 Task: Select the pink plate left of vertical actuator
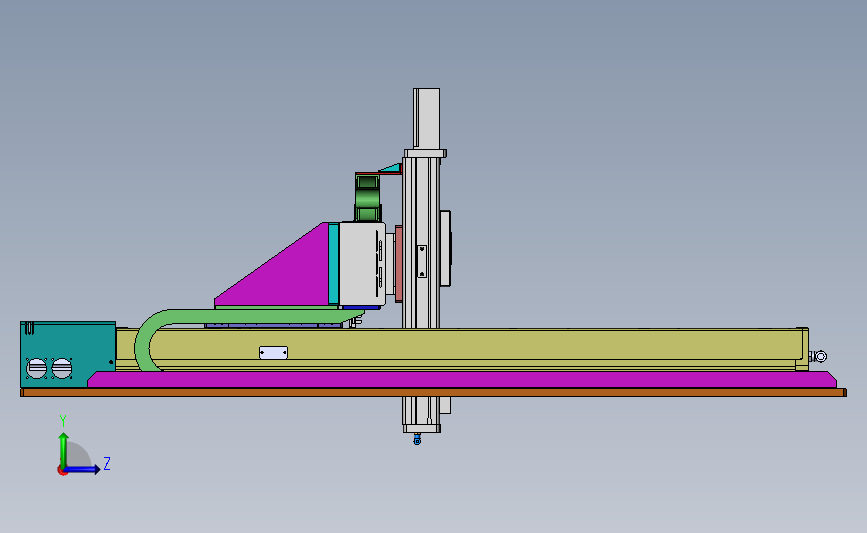[x=399, y=264]
